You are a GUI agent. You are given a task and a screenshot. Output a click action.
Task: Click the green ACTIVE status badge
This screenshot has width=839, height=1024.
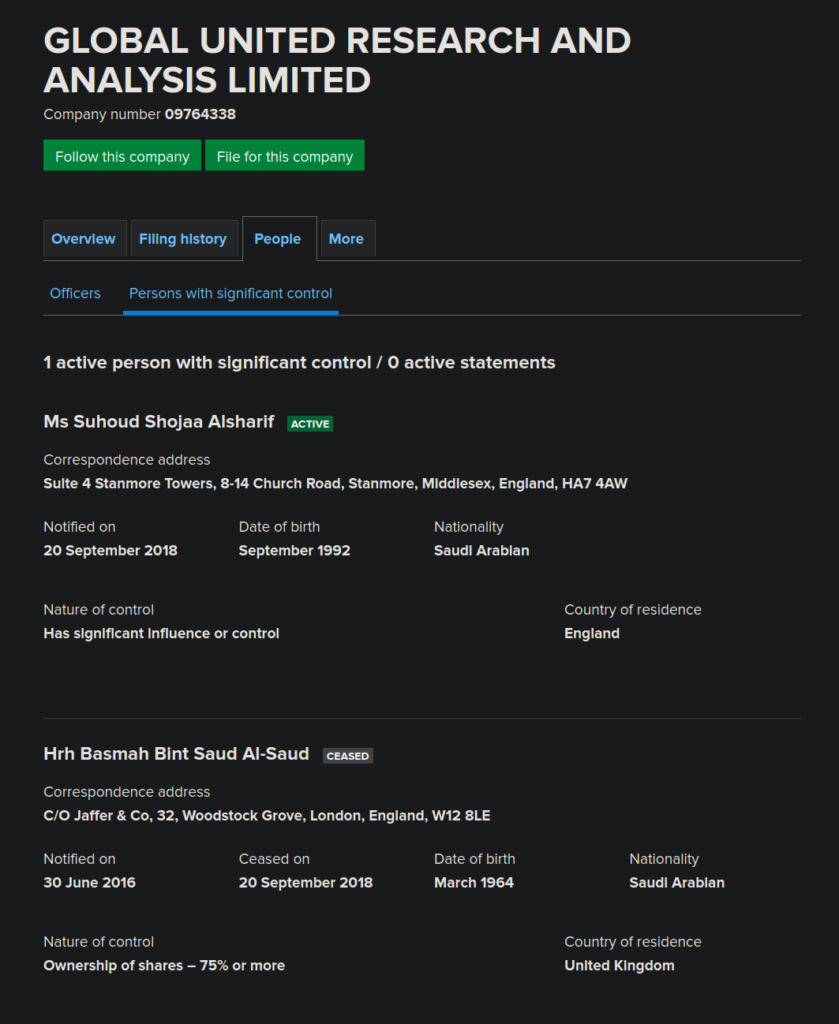pos(310,424)
